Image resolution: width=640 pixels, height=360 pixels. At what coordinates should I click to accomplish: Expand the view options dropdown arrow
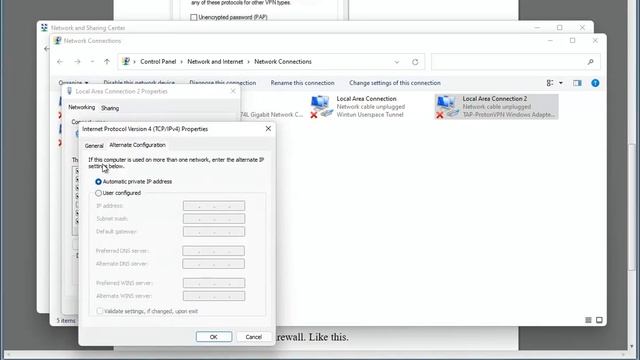pyautogui.click(x=561, y=83)
